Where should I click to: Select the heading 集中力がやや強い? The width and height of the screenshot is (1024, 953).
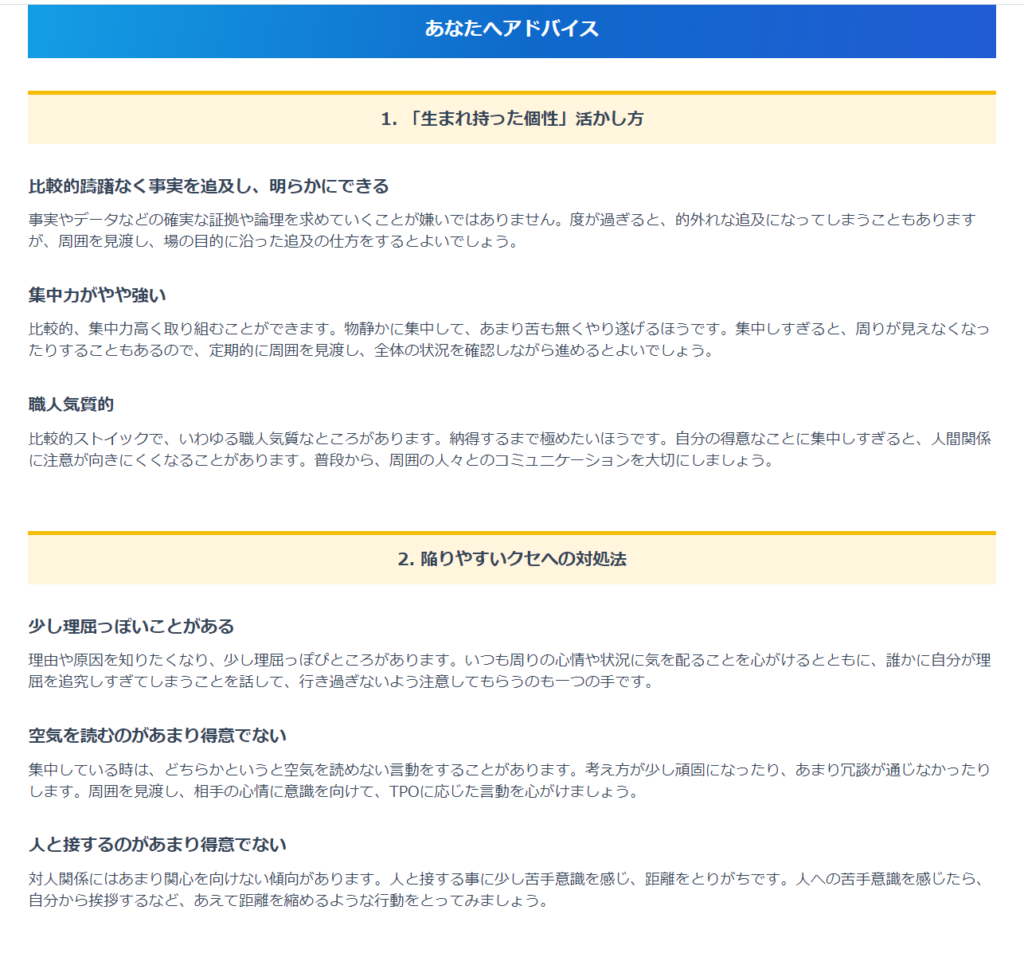[x=97, y=295]
